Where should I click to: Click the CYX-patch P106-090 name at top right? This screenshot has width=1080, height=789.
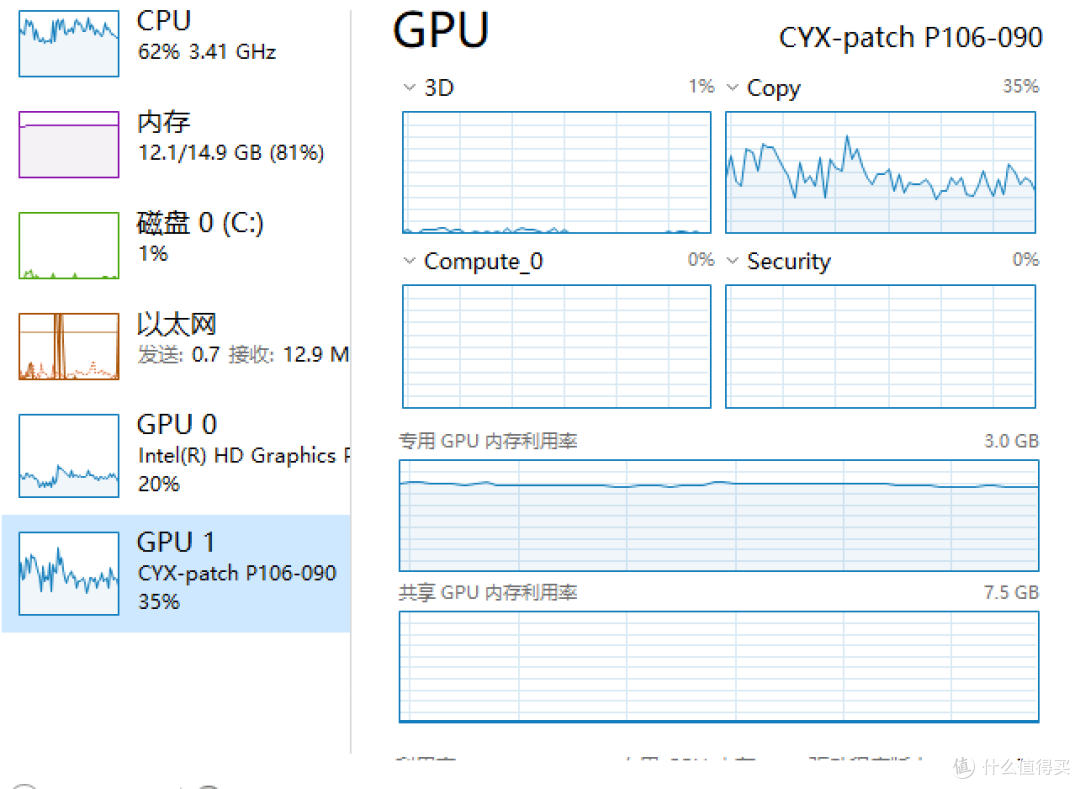tap(910, 38)
